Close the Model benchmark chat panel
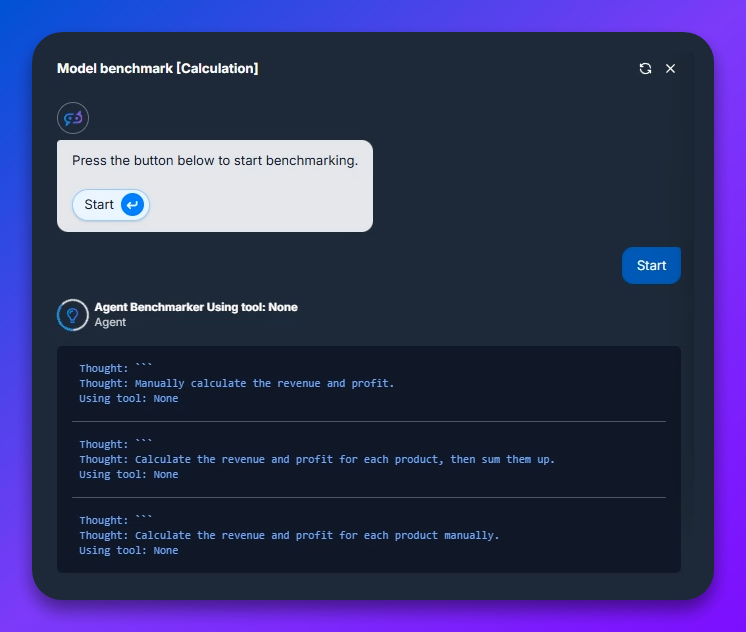 [x=671, y=68]
